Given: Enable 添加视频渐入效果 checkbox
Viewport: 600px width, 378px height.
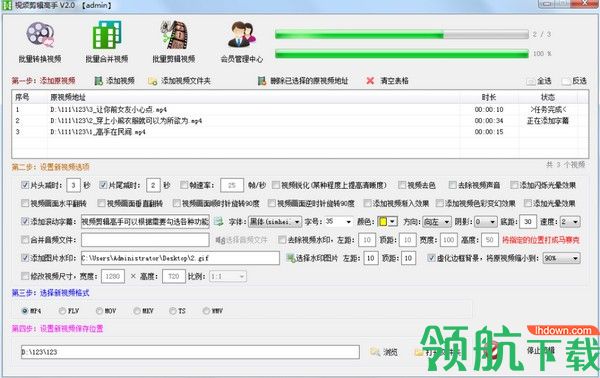Looking at the screenshot, I should pyautogui.click(x=367, y=203).
